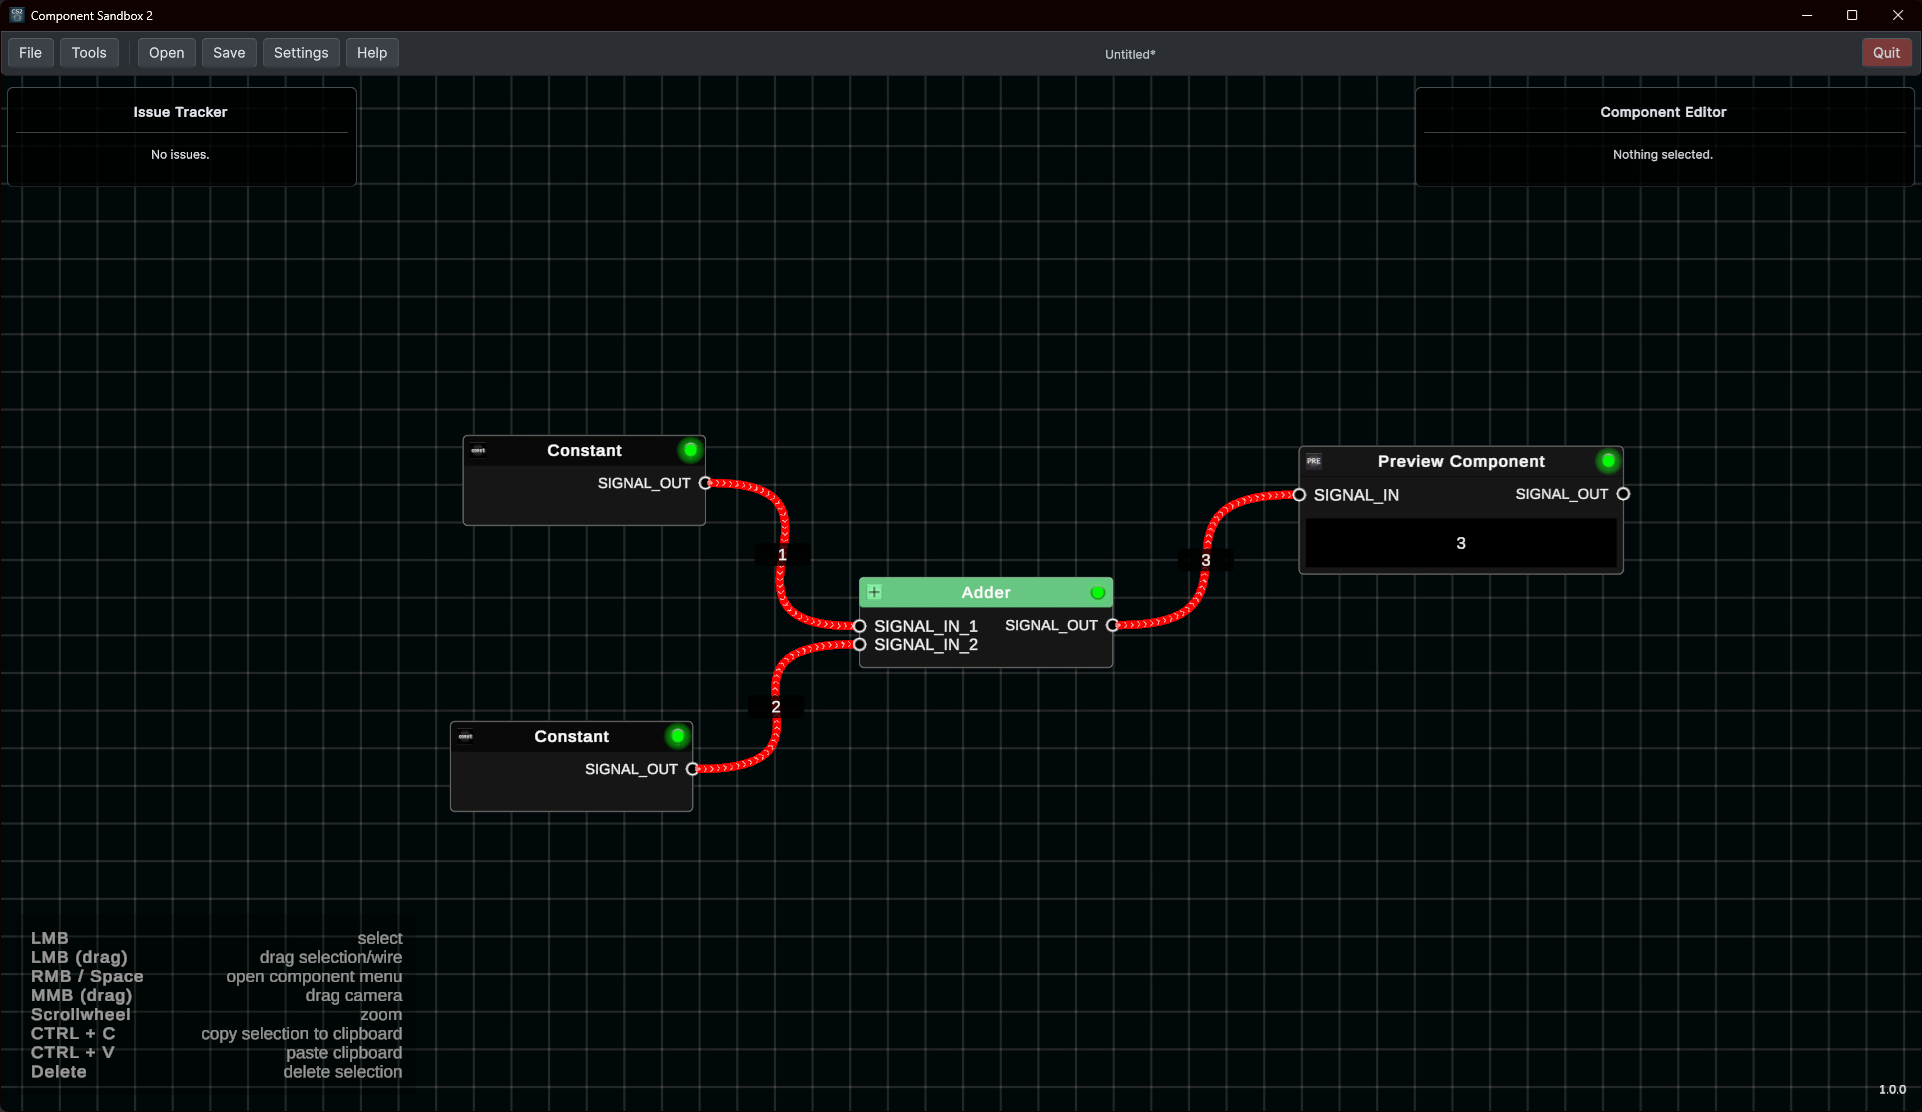Image resolution: width=1922 pixels, height=1112 pixels.
Task: Open the File menu
Action: pos(30,53)
